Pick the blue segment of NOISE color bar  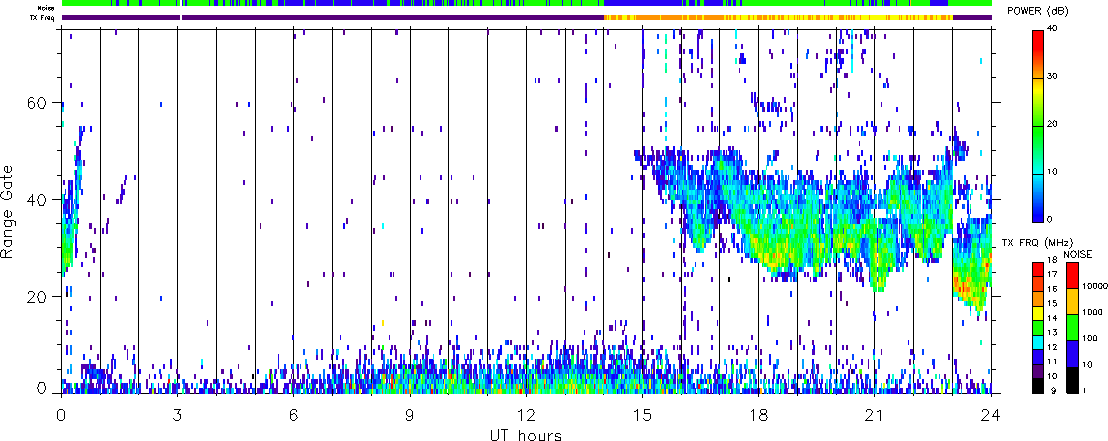click(1072, 354)
